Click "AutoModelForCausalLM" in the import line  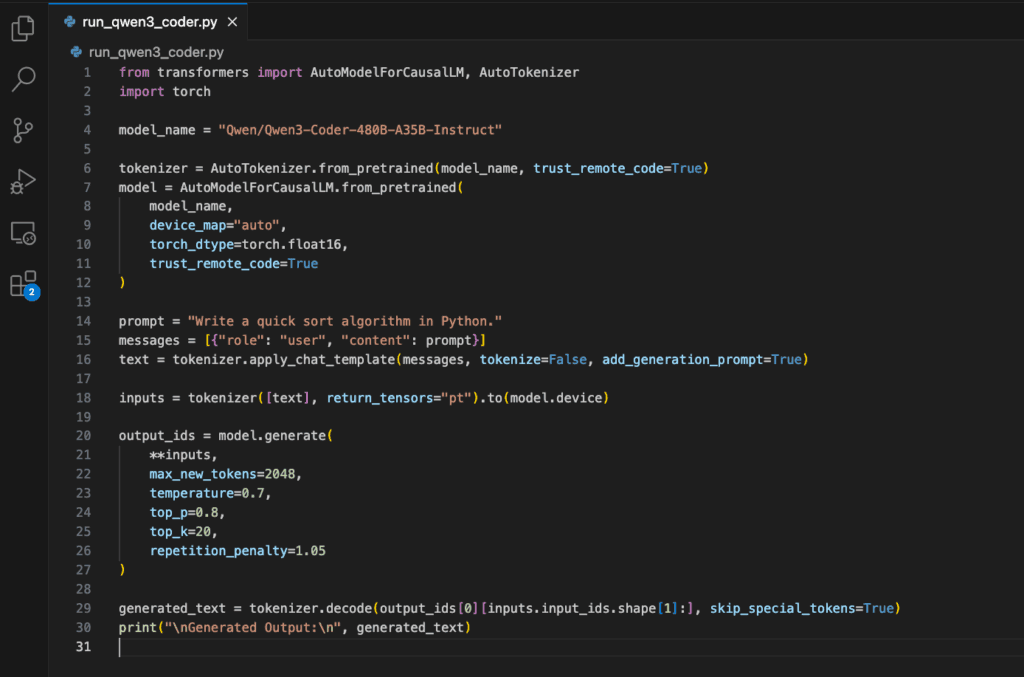click(387, 72)
